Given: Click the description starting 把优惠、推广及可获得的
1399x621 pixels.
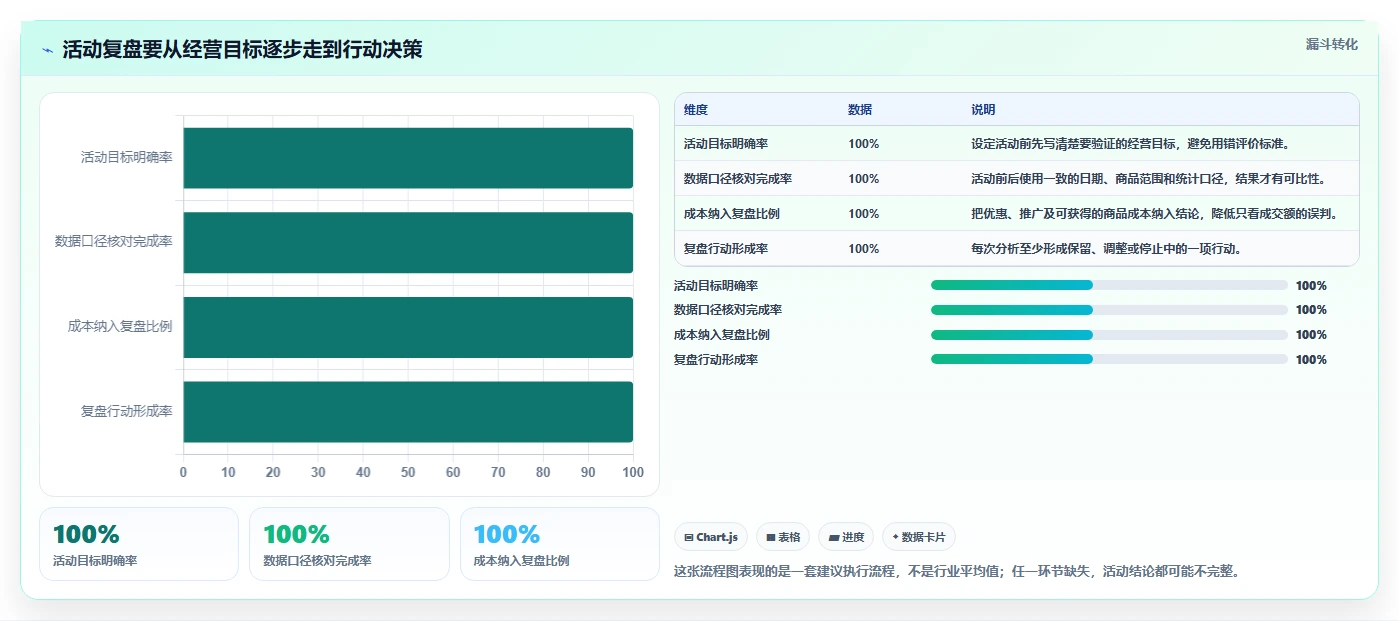Looking at the screenshot, I should pyautogui.click(x=1155, y=214).
